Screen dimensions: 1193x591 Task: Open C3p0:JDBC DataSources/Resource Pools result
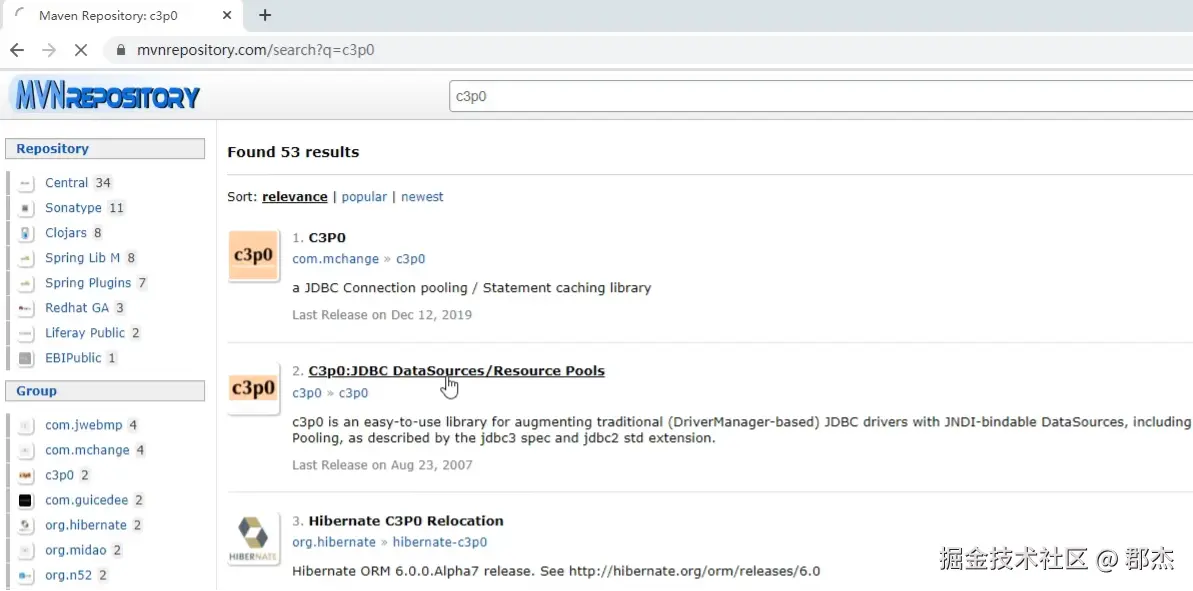pyautogui.click(x=456, y=371)
